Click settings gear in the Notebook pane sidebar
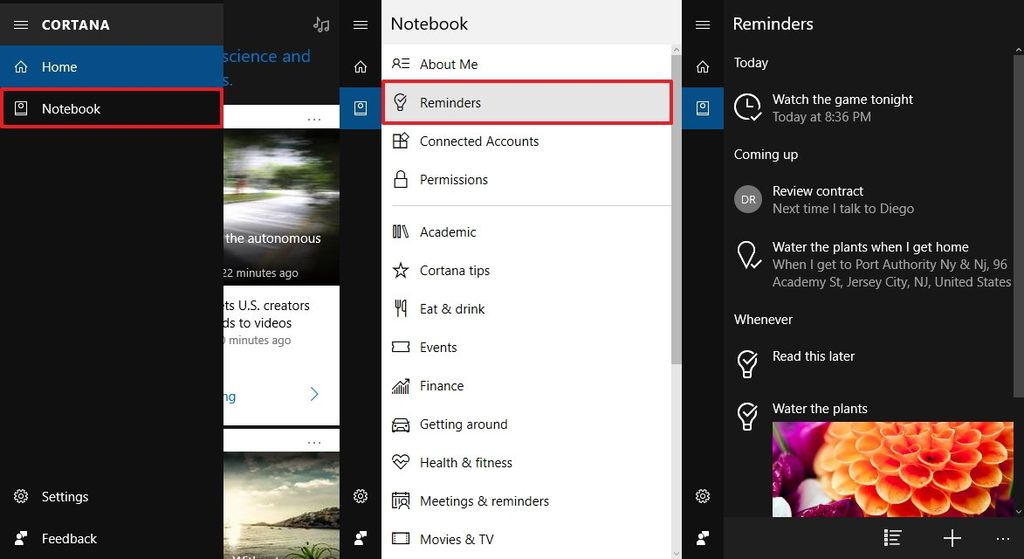The height and width of the screenshot is (559, 1024). [x=360, y=496]
